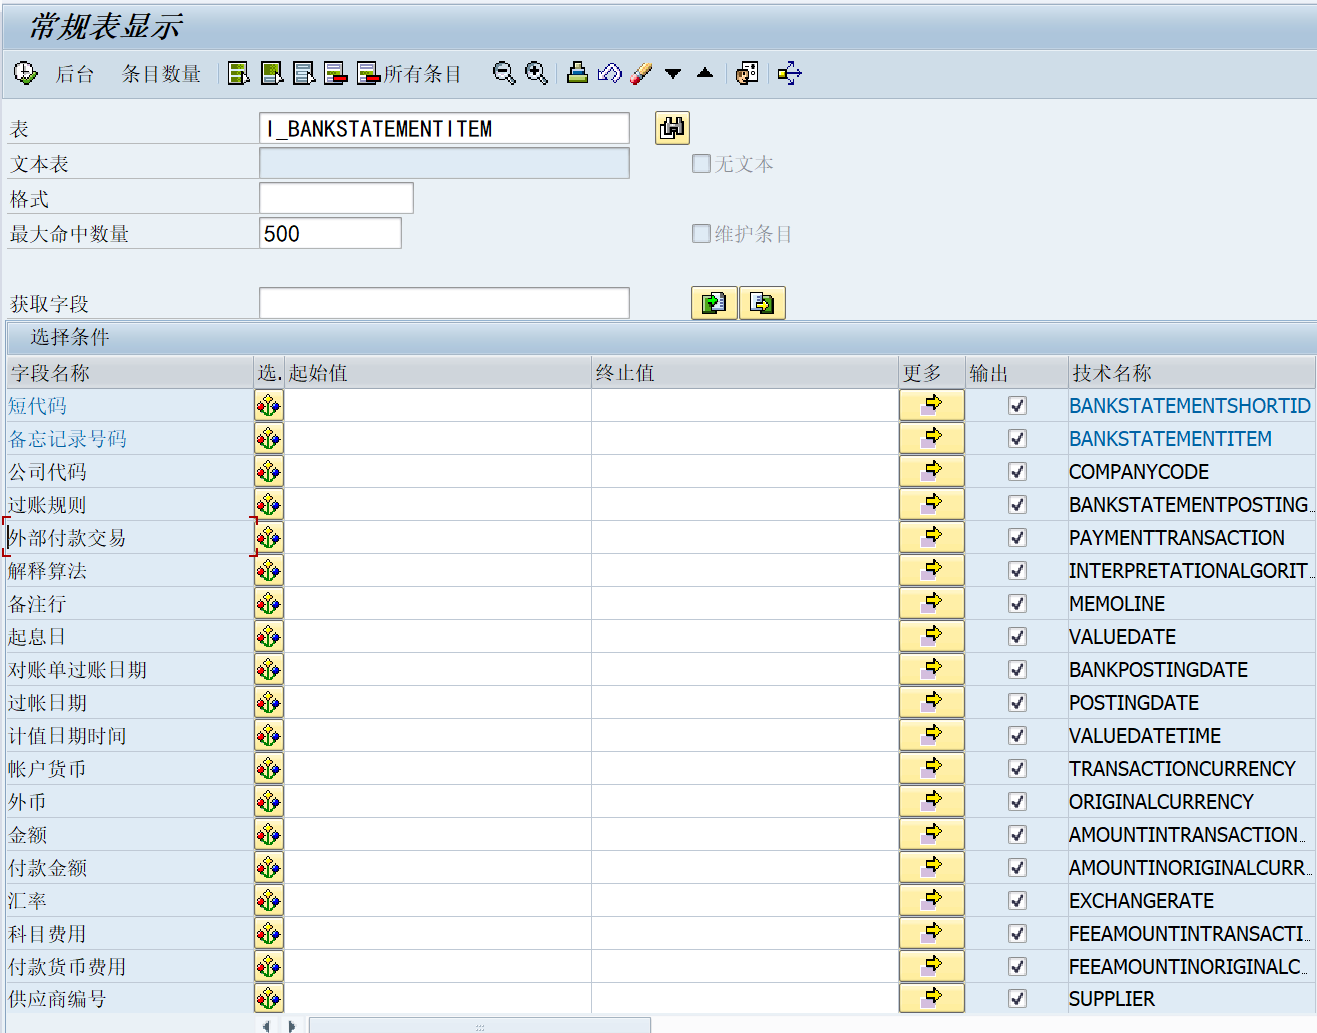Click the zoom out magnifier icon
The width and height of the screenshot is (1317, 1033).
pyautogui.click(x=504, y=73)
